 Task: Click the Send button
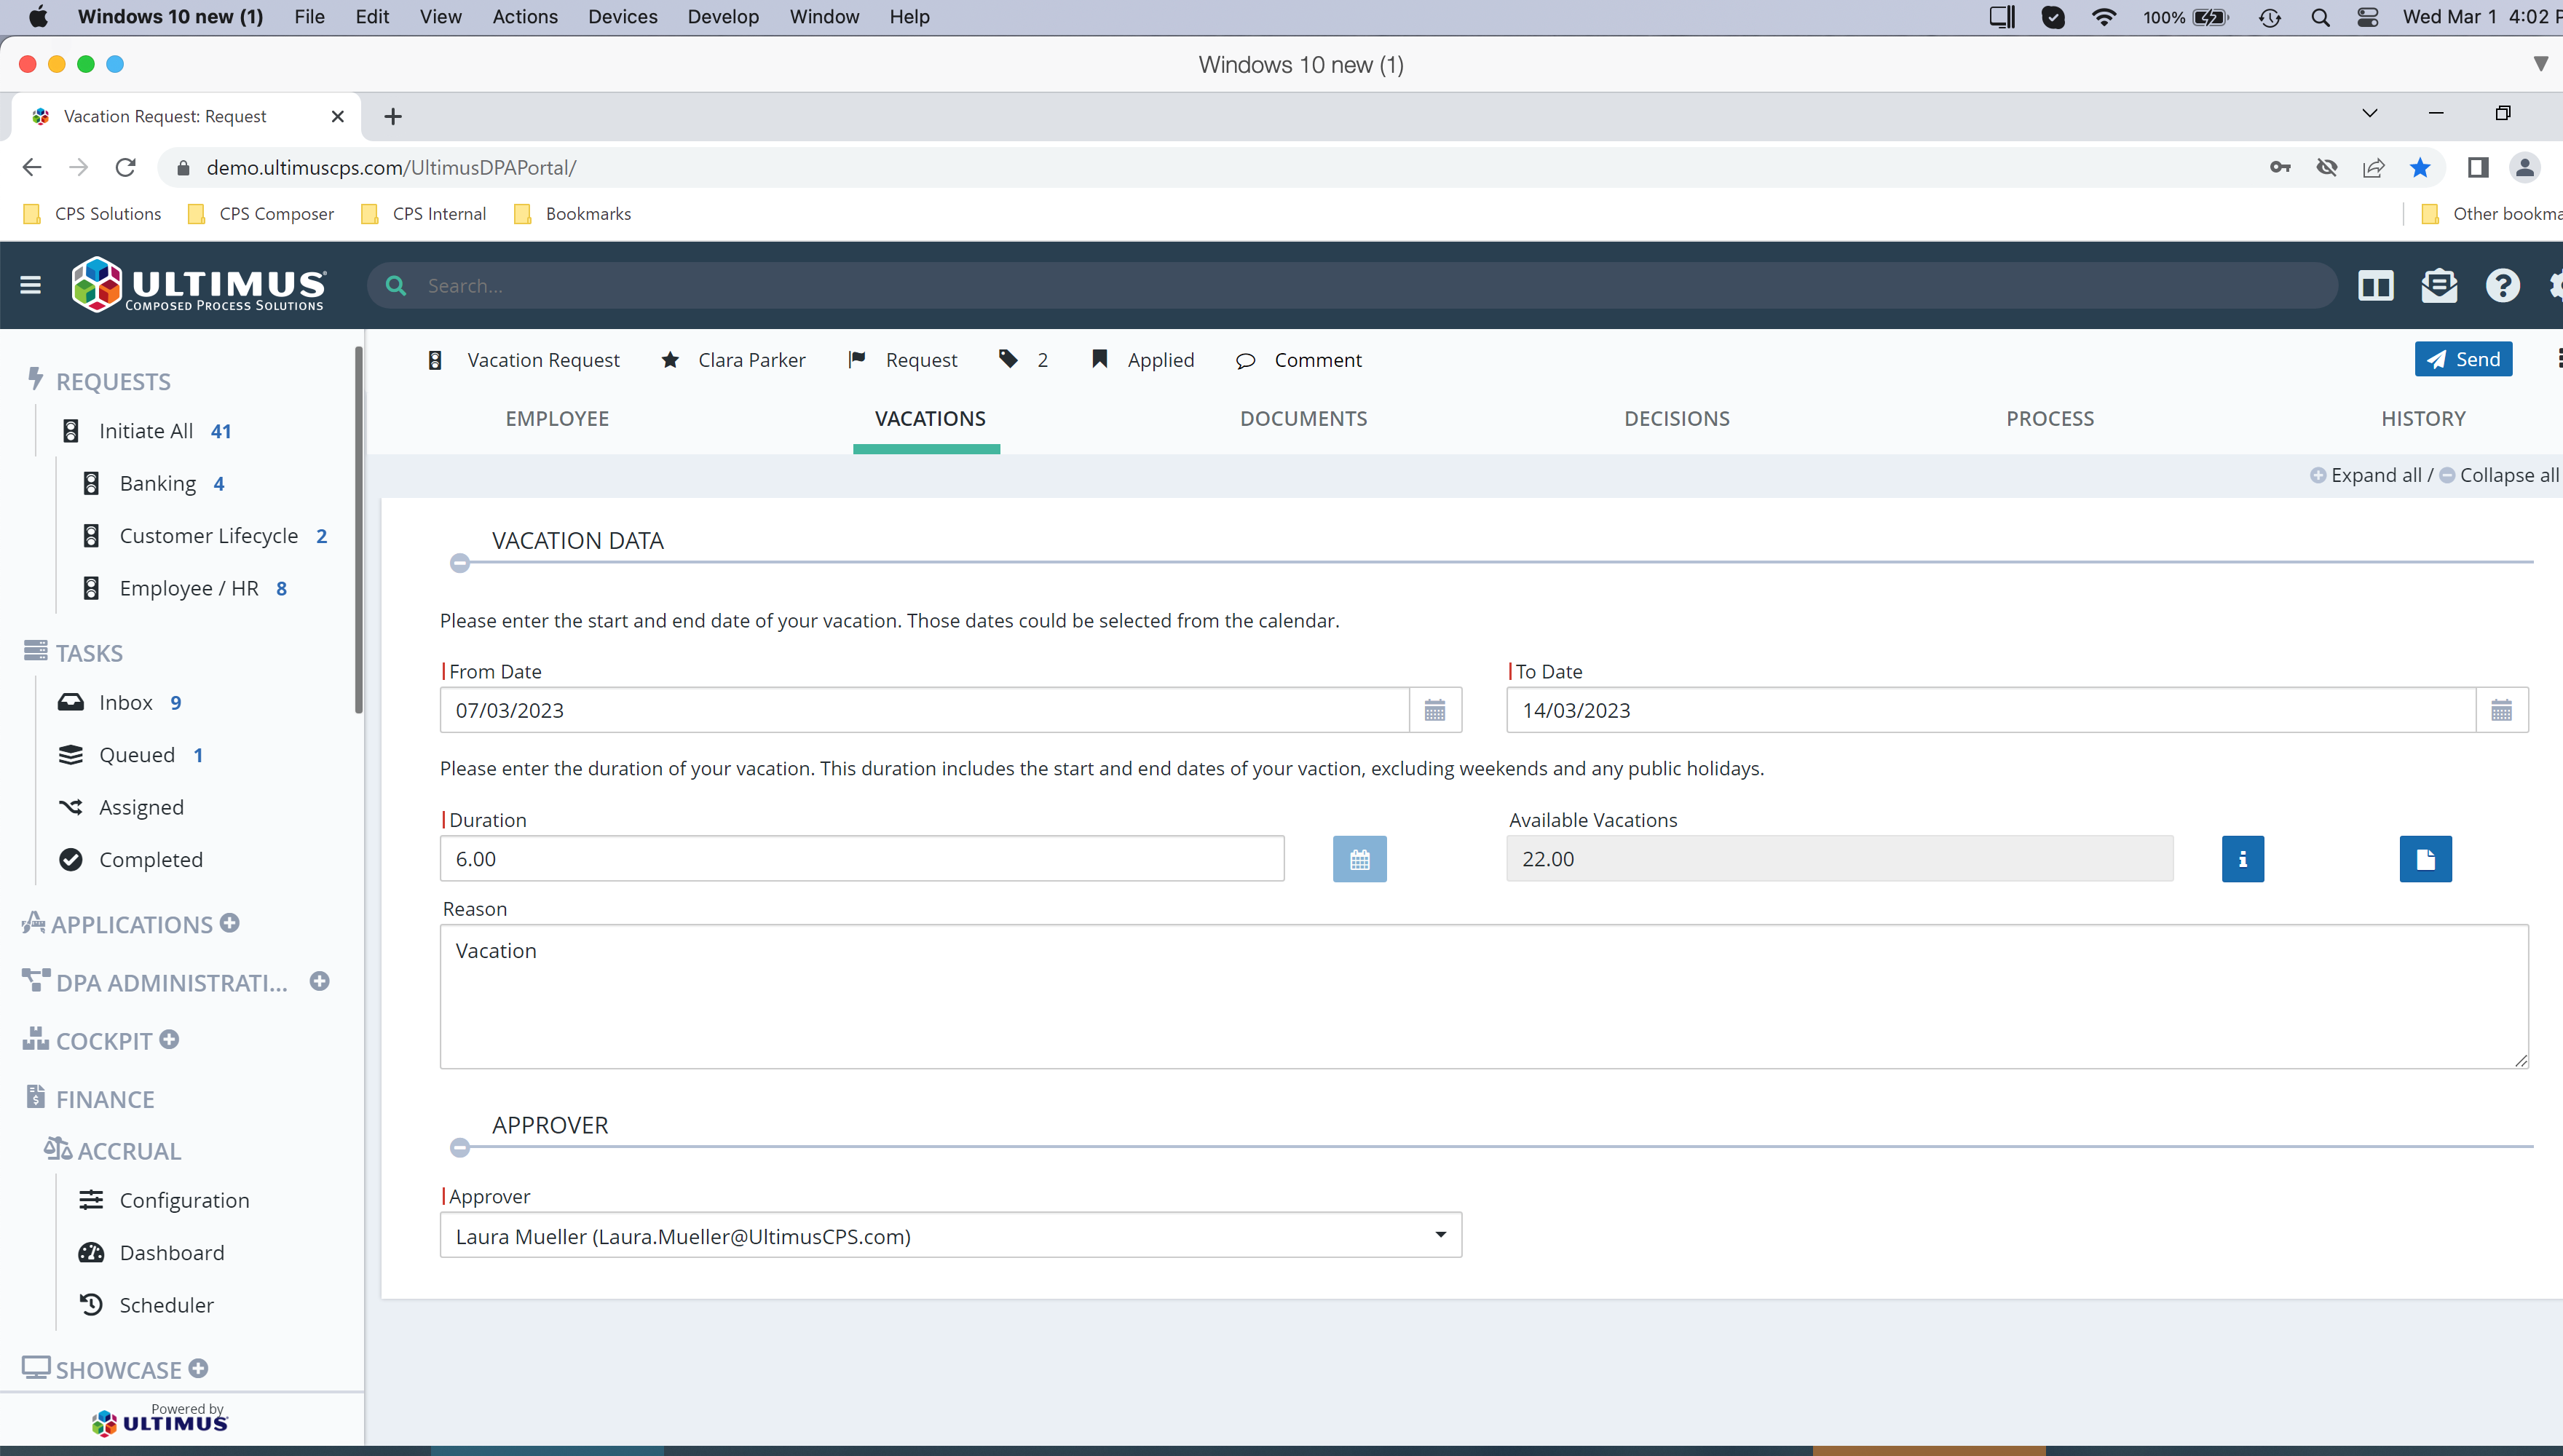(2463, 359)
